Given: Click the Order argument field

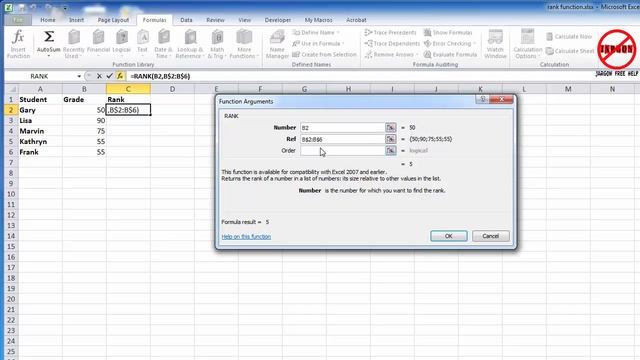Looking at the screenshot, I should click(342, 151).
